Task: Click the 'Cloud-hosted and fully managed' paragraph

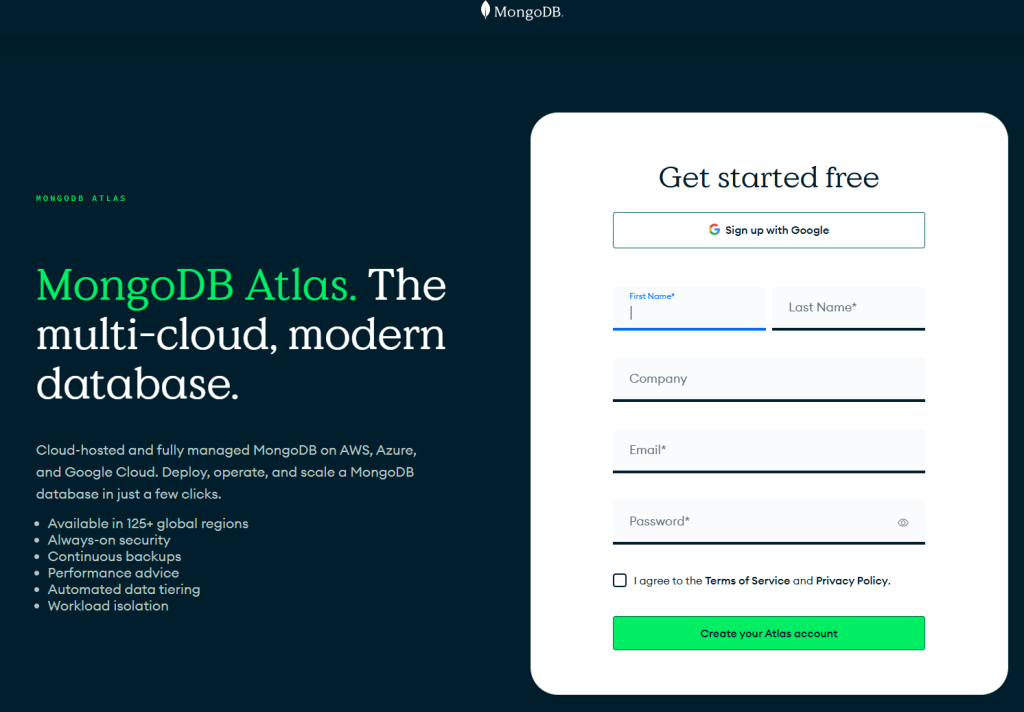Action: click(x=226, y=472)
